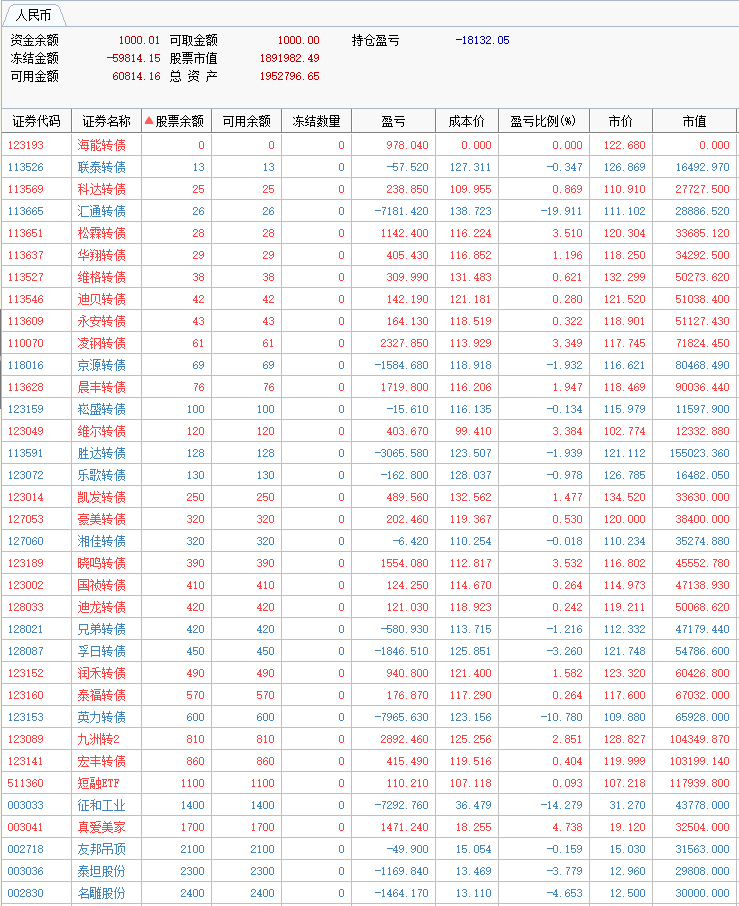Select the 晨丰转债 row name
This screenshot has height=906, width=739.
click(x=102, y=387)
